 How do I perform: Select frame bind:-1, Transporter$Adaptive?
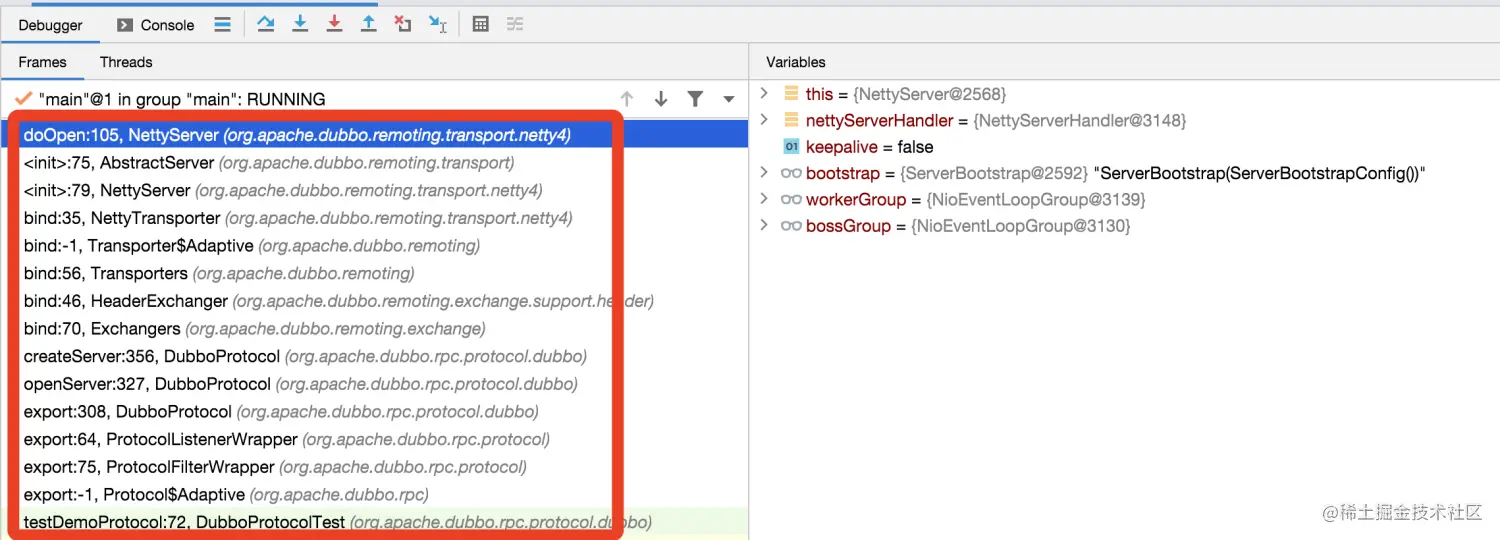374,245
